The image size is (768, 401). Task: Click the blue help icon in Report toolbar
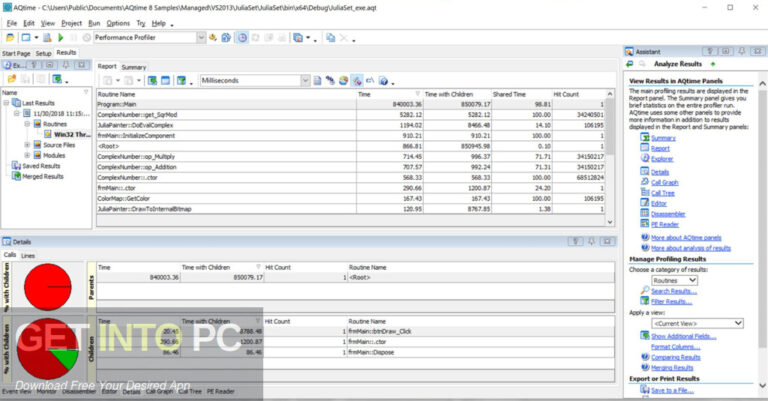(x=384, y=81)
